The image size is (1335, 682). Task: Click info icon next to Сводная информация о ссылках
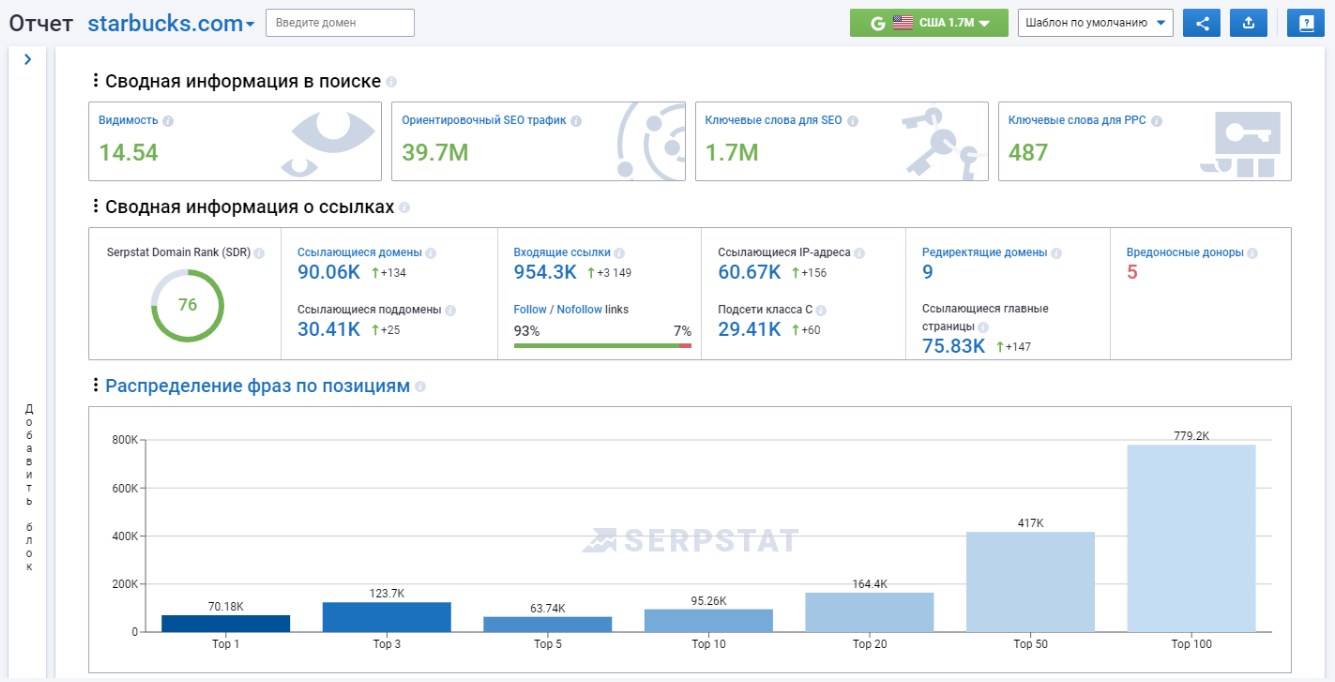tap(404, 208)
